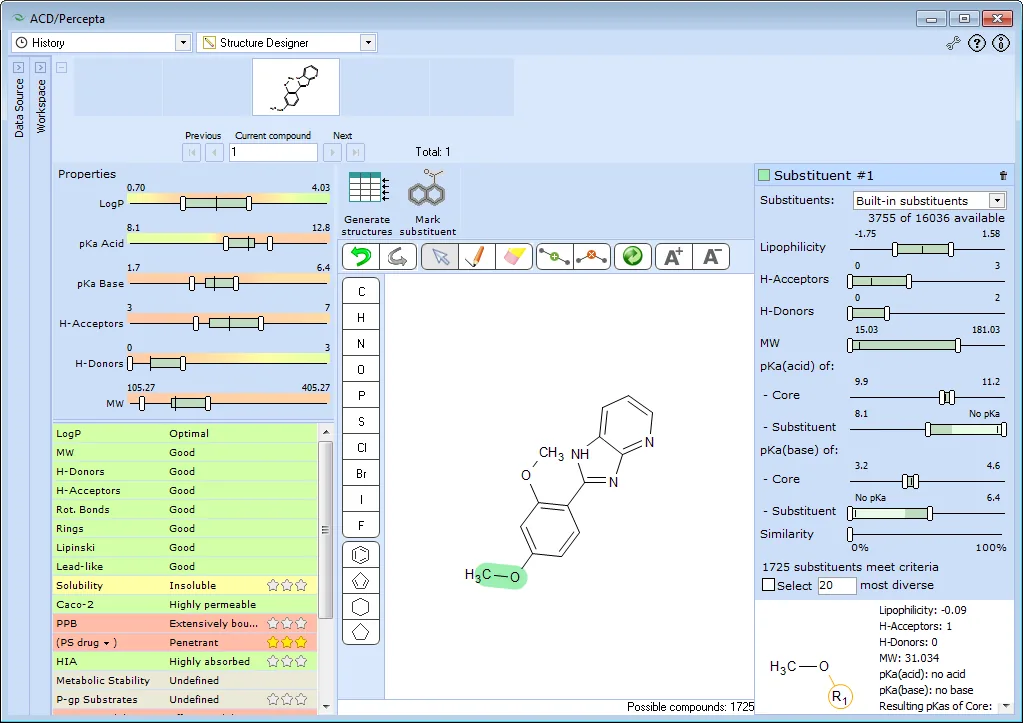
Task: Collapse the compound thumbnail strip toggle
Action: click(x=61, y=67)
